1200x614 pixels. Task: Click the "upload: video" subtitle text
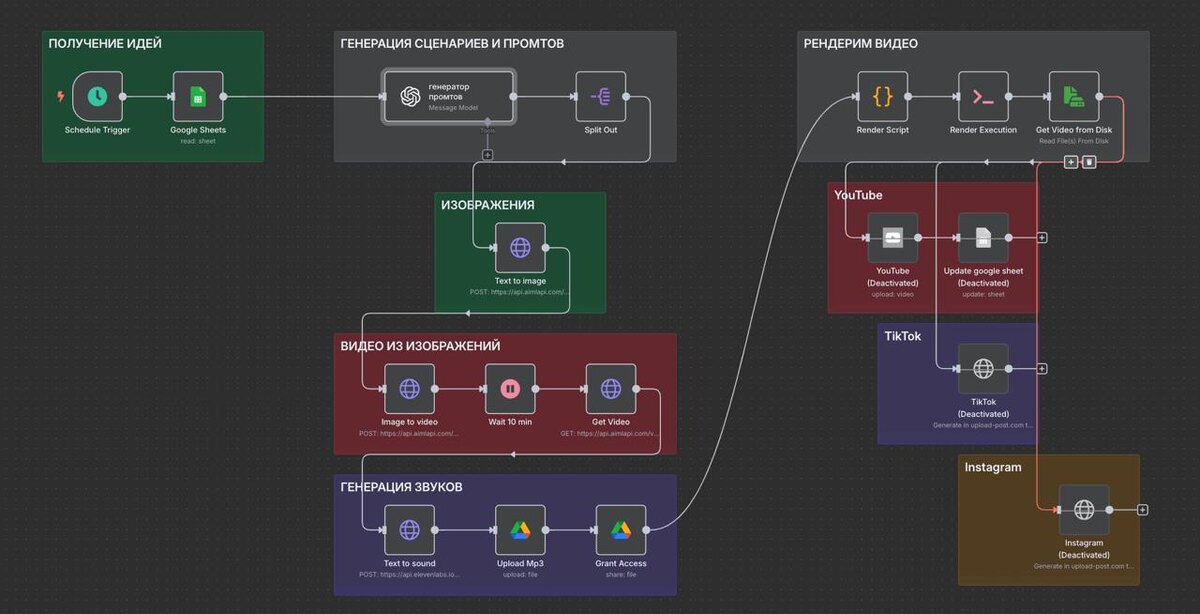pos(893,295)
